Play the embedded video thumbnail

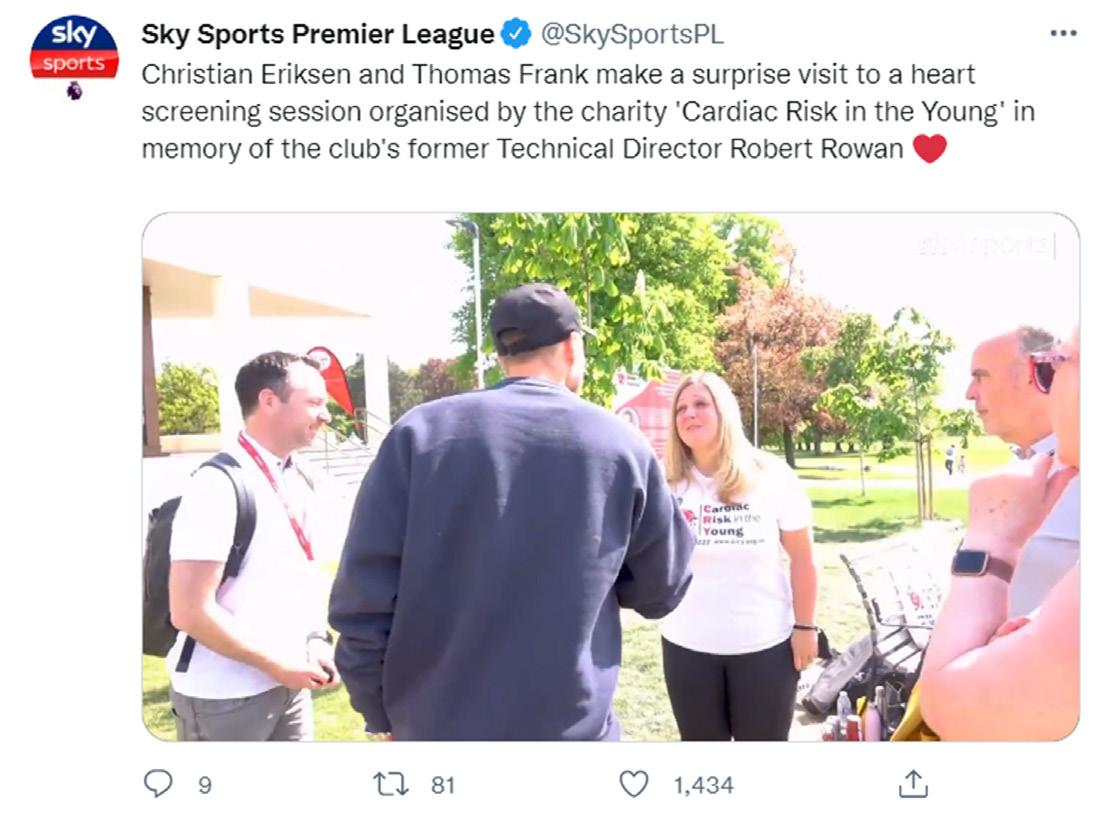[x=611, y=477]
